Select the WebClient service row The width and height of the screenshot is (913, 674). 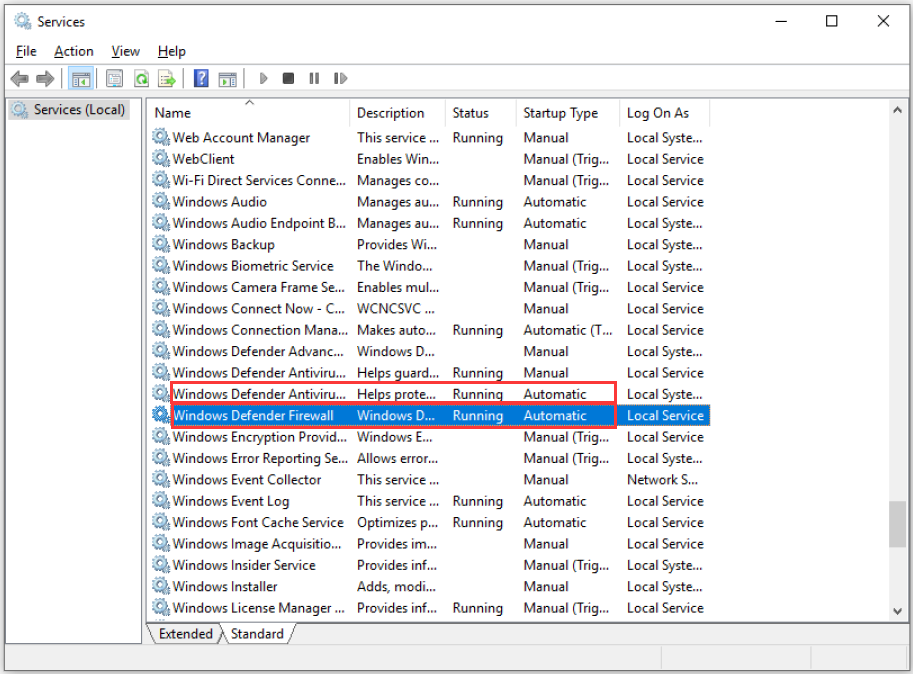tap(430, 159)
